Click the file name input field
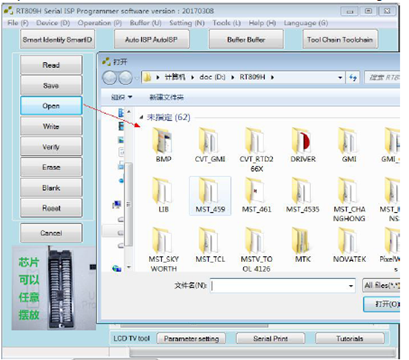This screenshot has height=360, width=409. [x=278, y=286]
